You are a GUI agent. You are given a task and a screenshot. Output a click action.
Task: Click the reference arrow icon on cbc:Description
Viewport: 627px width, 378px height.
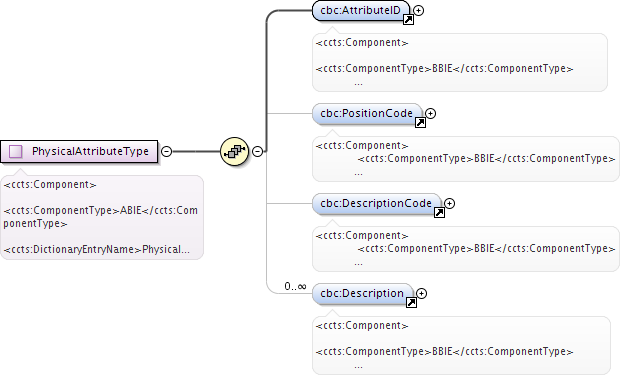[x=411, y=303]
